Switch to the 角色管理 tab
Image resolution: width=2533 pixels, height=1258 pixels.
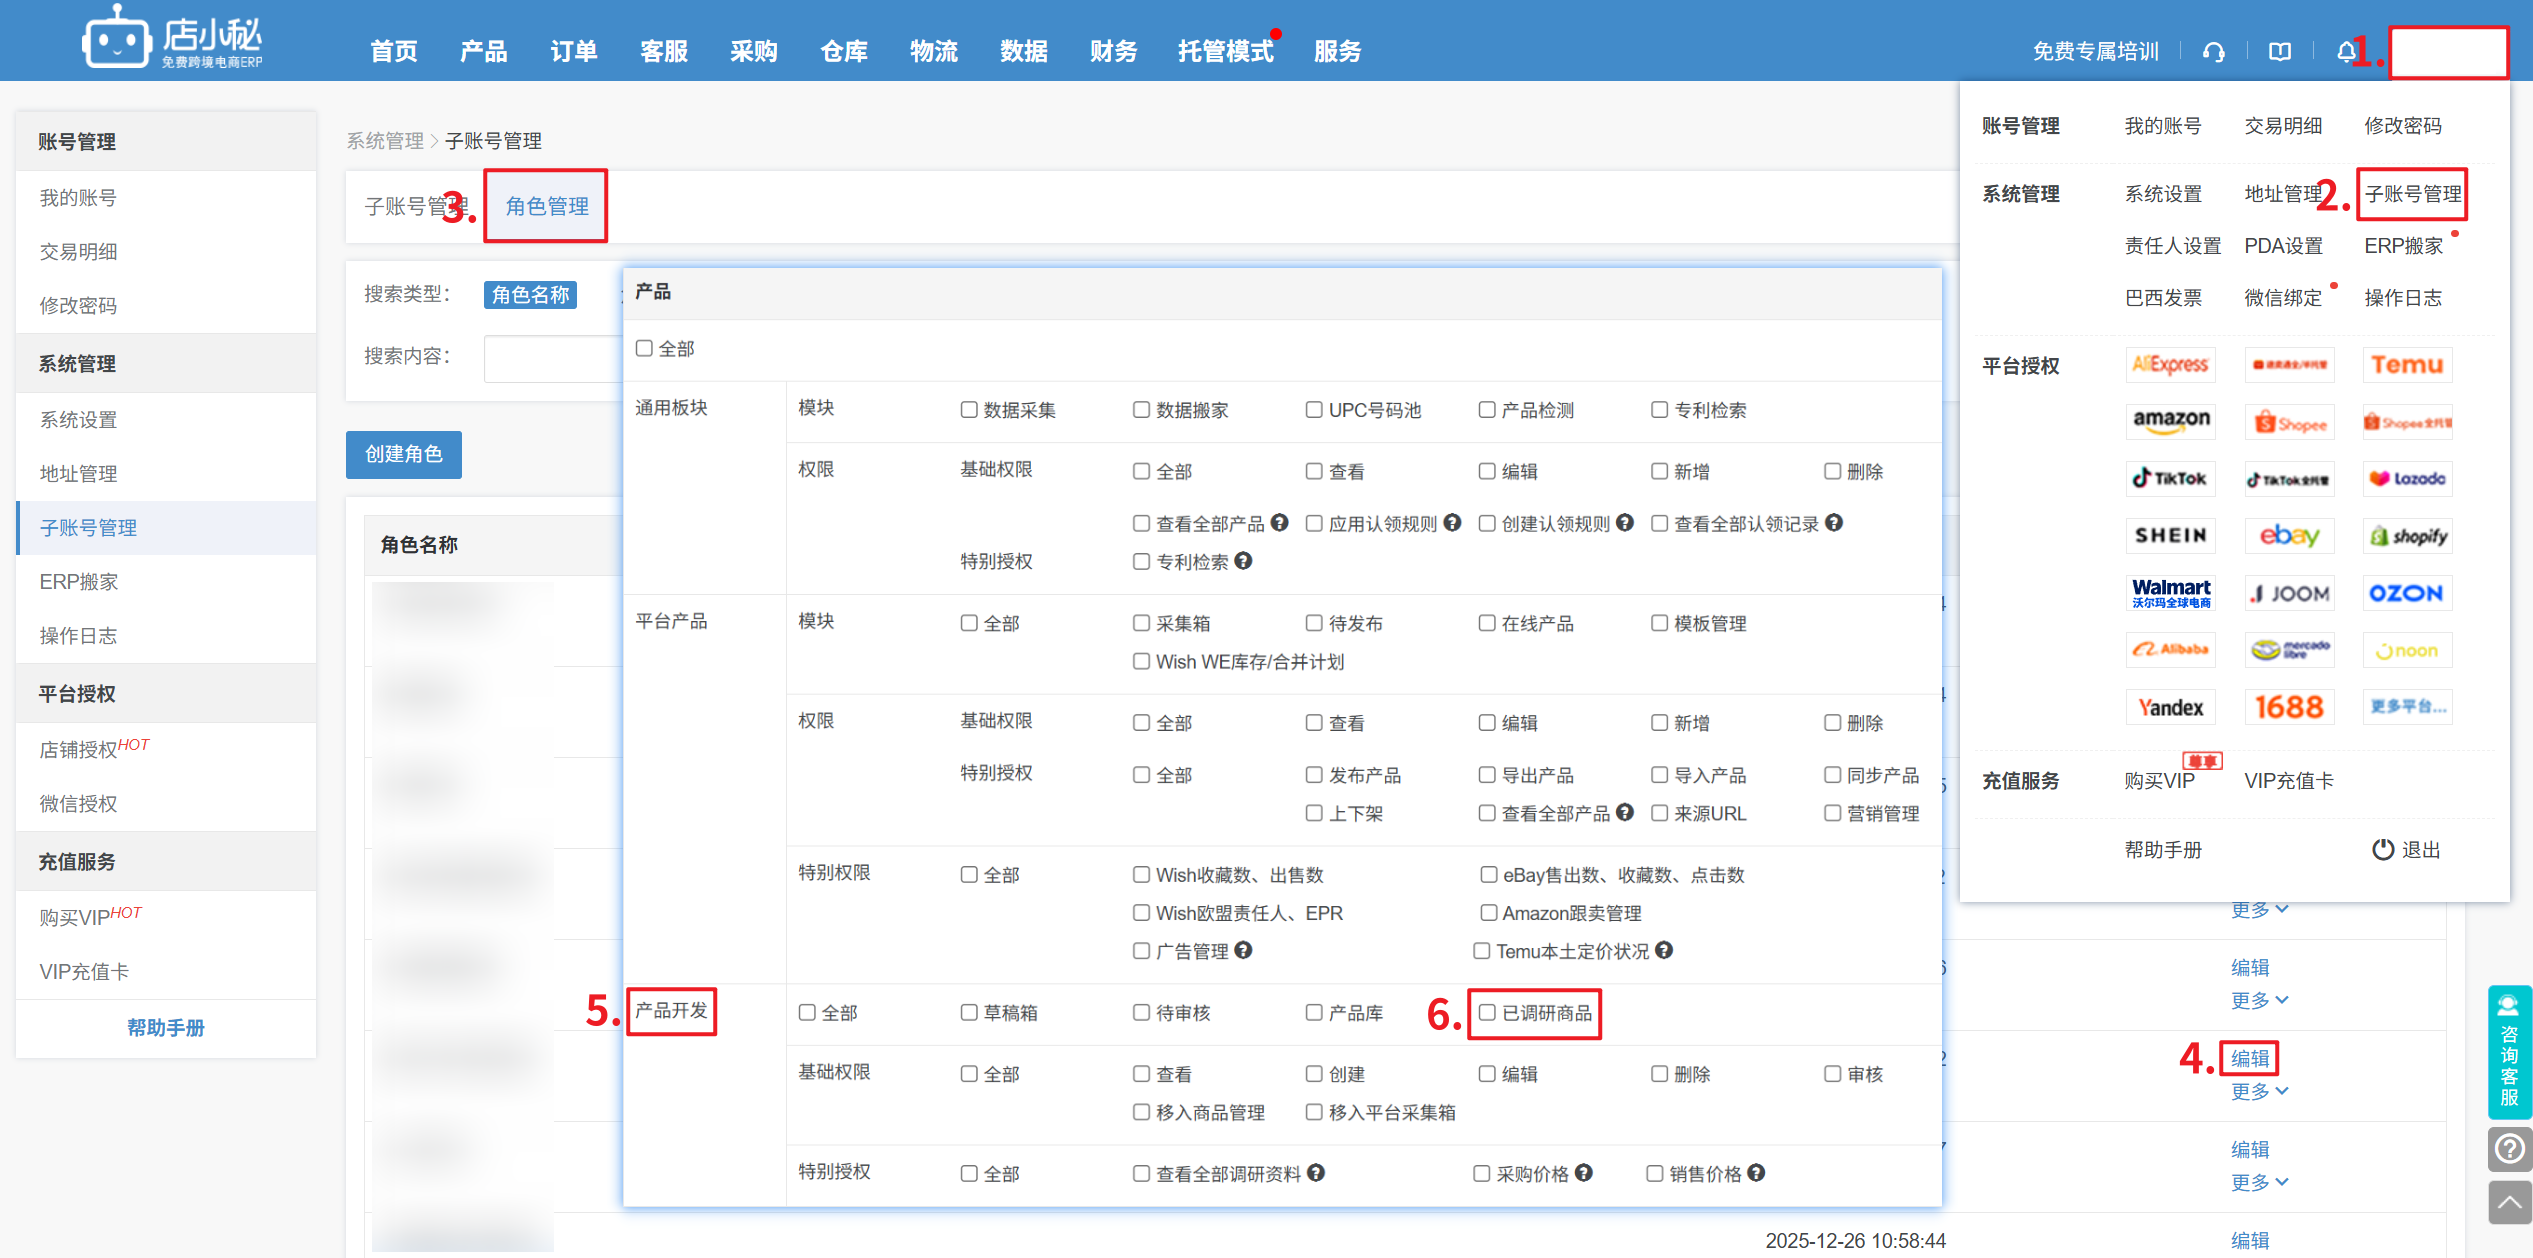pyautogui.click(x=546, y=206)
